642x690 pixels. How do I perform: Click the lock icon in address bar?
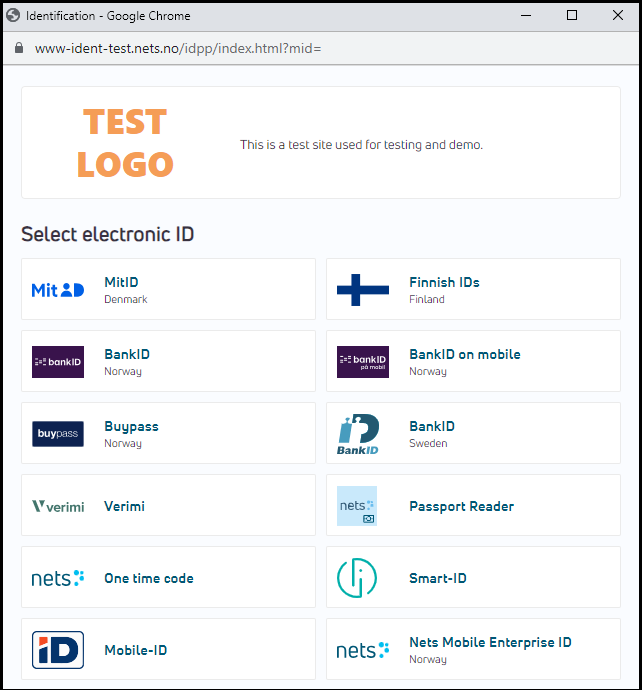(x=18, y=48)
